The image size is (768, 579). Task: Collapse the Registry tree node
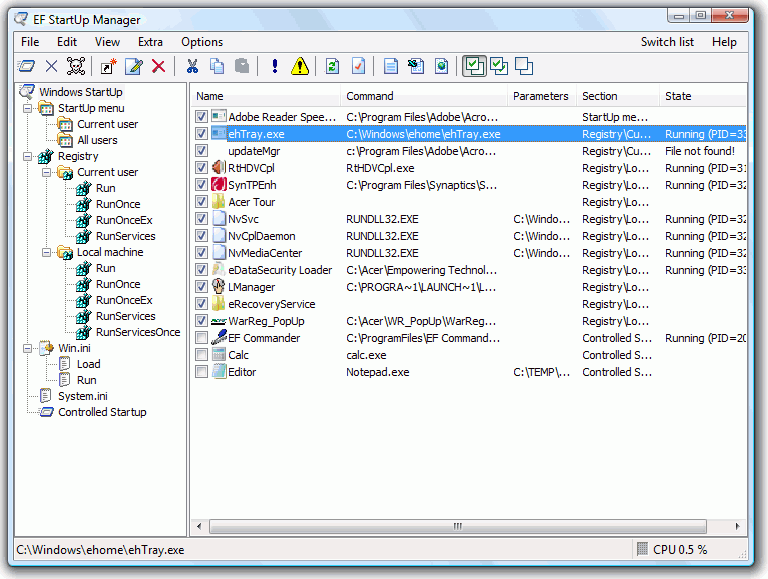point(28,156)
